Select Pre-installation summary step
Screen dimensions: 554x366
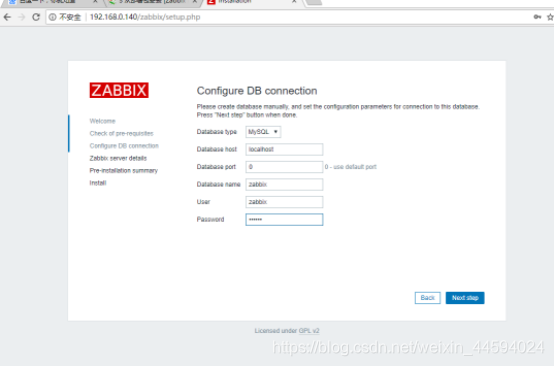click(x=124, y=171)
